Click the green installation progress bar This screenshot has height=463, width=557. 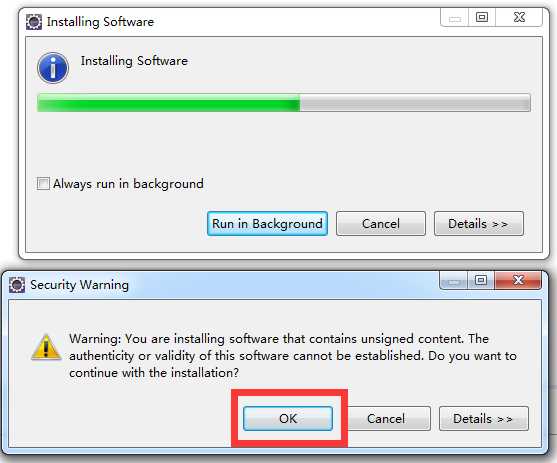(283, 103)
